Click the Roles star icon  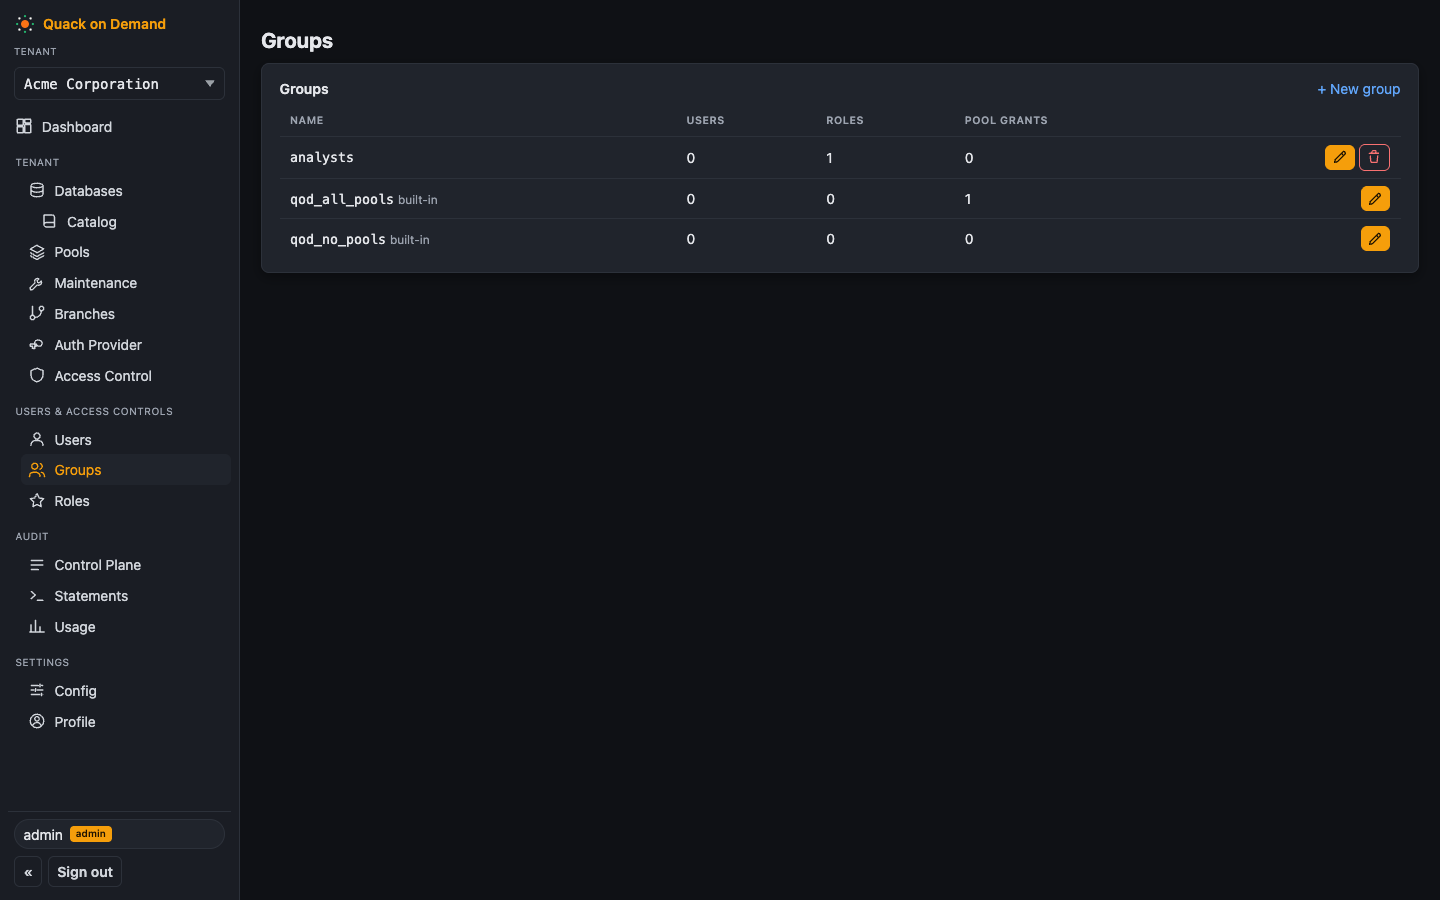click(x=37, y=500)
